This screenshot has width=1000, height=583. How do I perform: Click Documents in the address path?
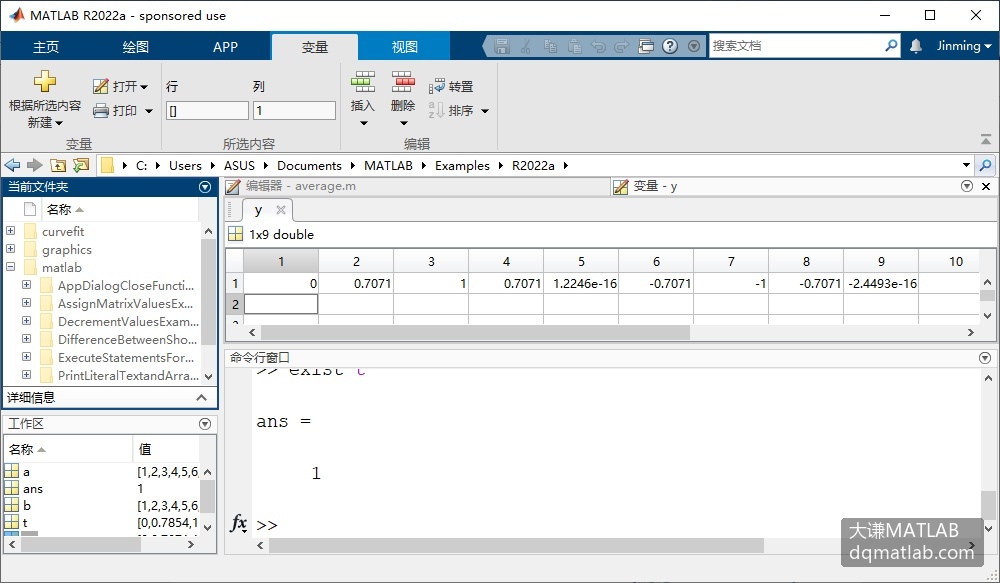pos(309,165)
